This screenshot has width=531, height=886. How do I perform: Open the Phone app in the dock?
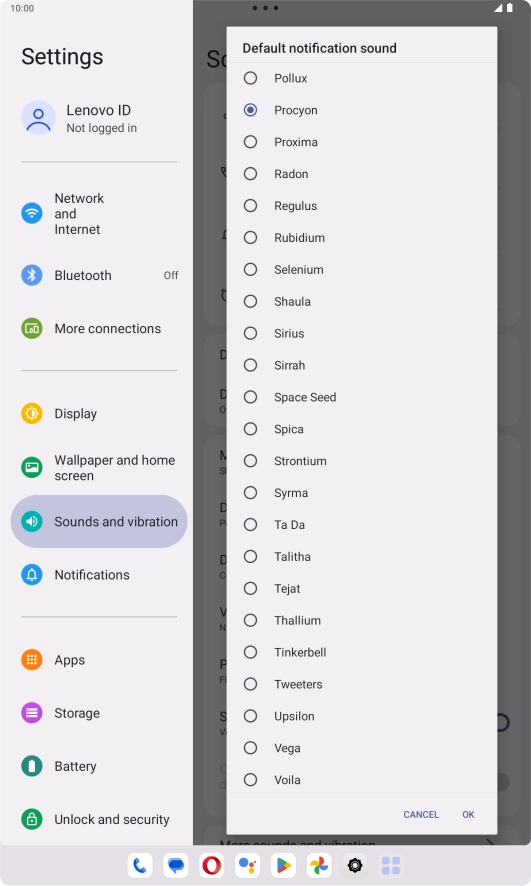click(x=140, y=865)
